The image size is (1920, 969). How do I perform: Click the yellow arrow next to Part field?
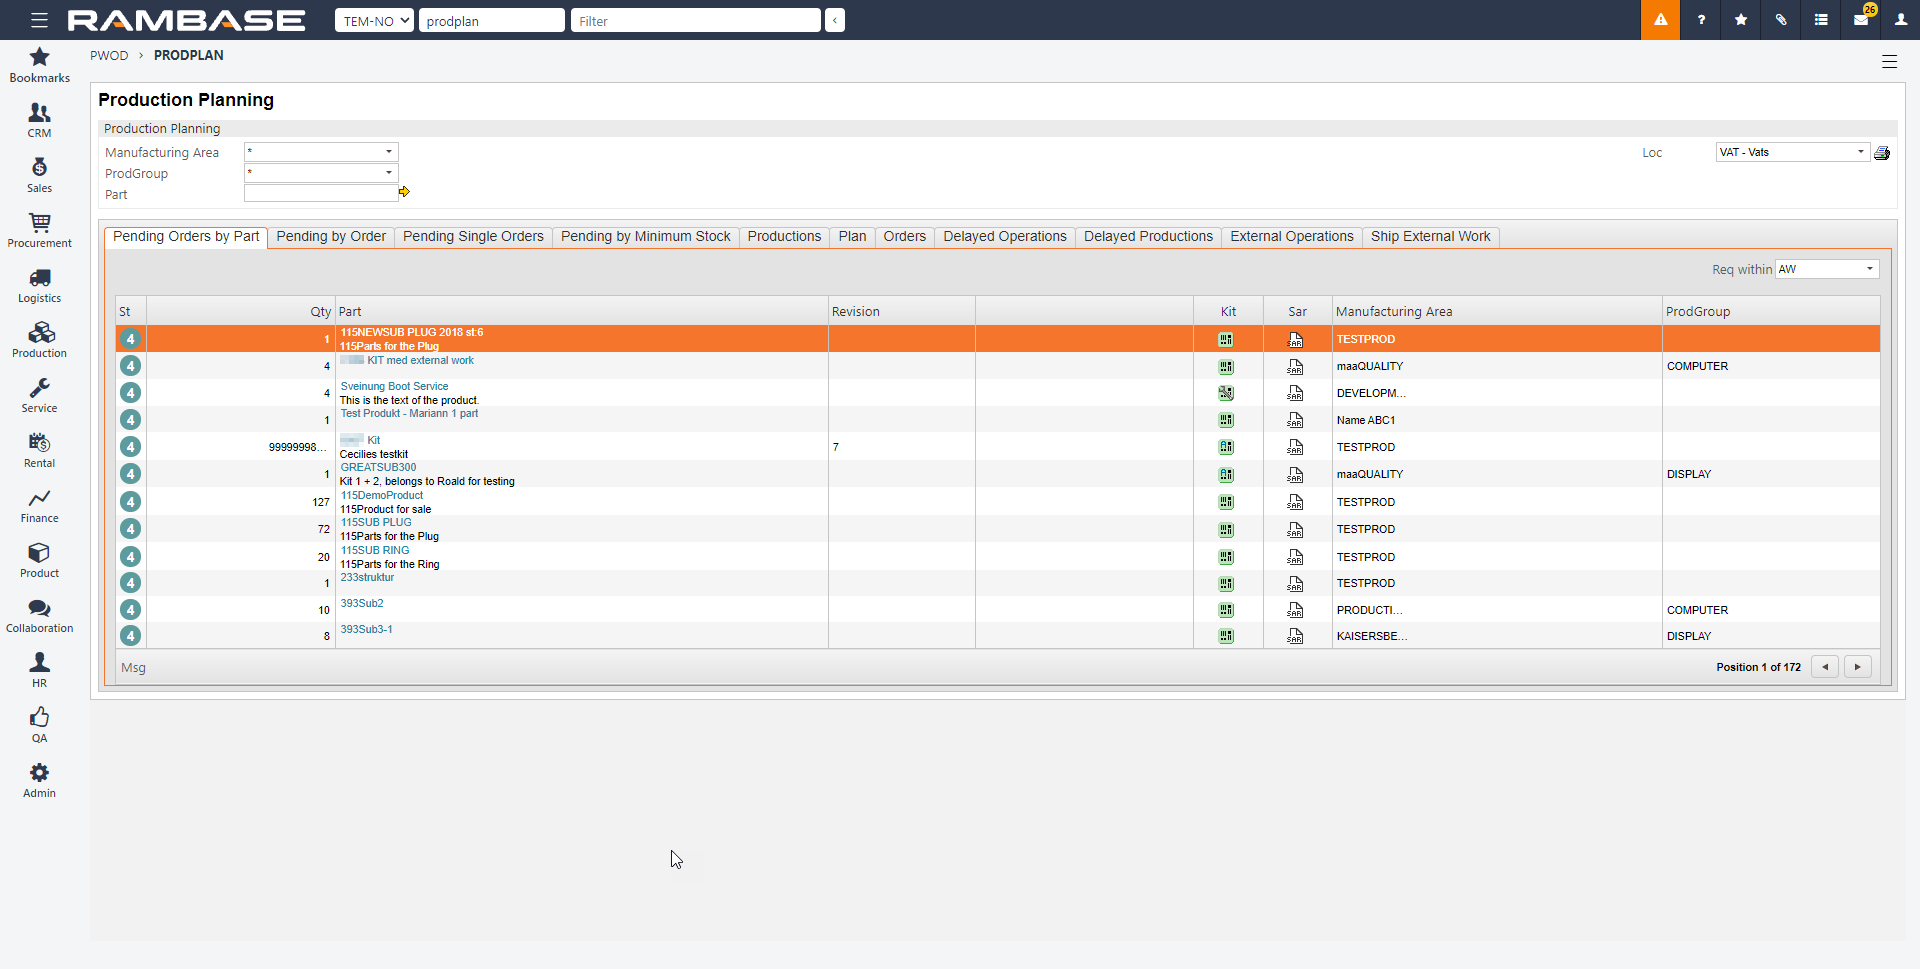coord(404,192)
